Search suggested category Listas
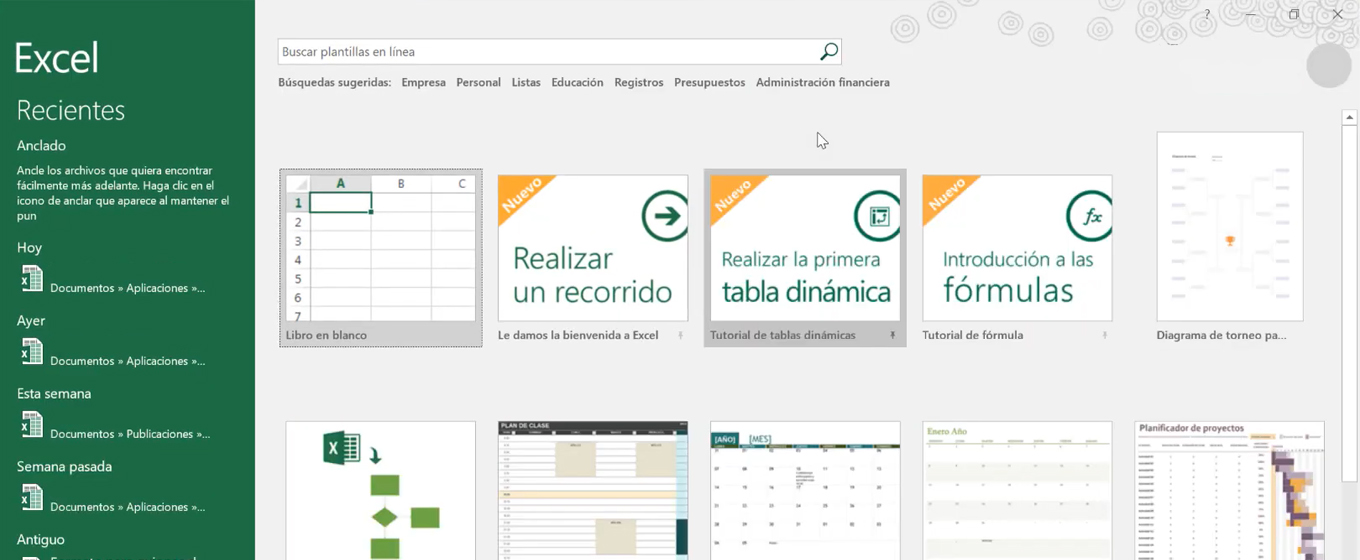This screenshot has height=560, width=1360. click(x=526, y=83)
